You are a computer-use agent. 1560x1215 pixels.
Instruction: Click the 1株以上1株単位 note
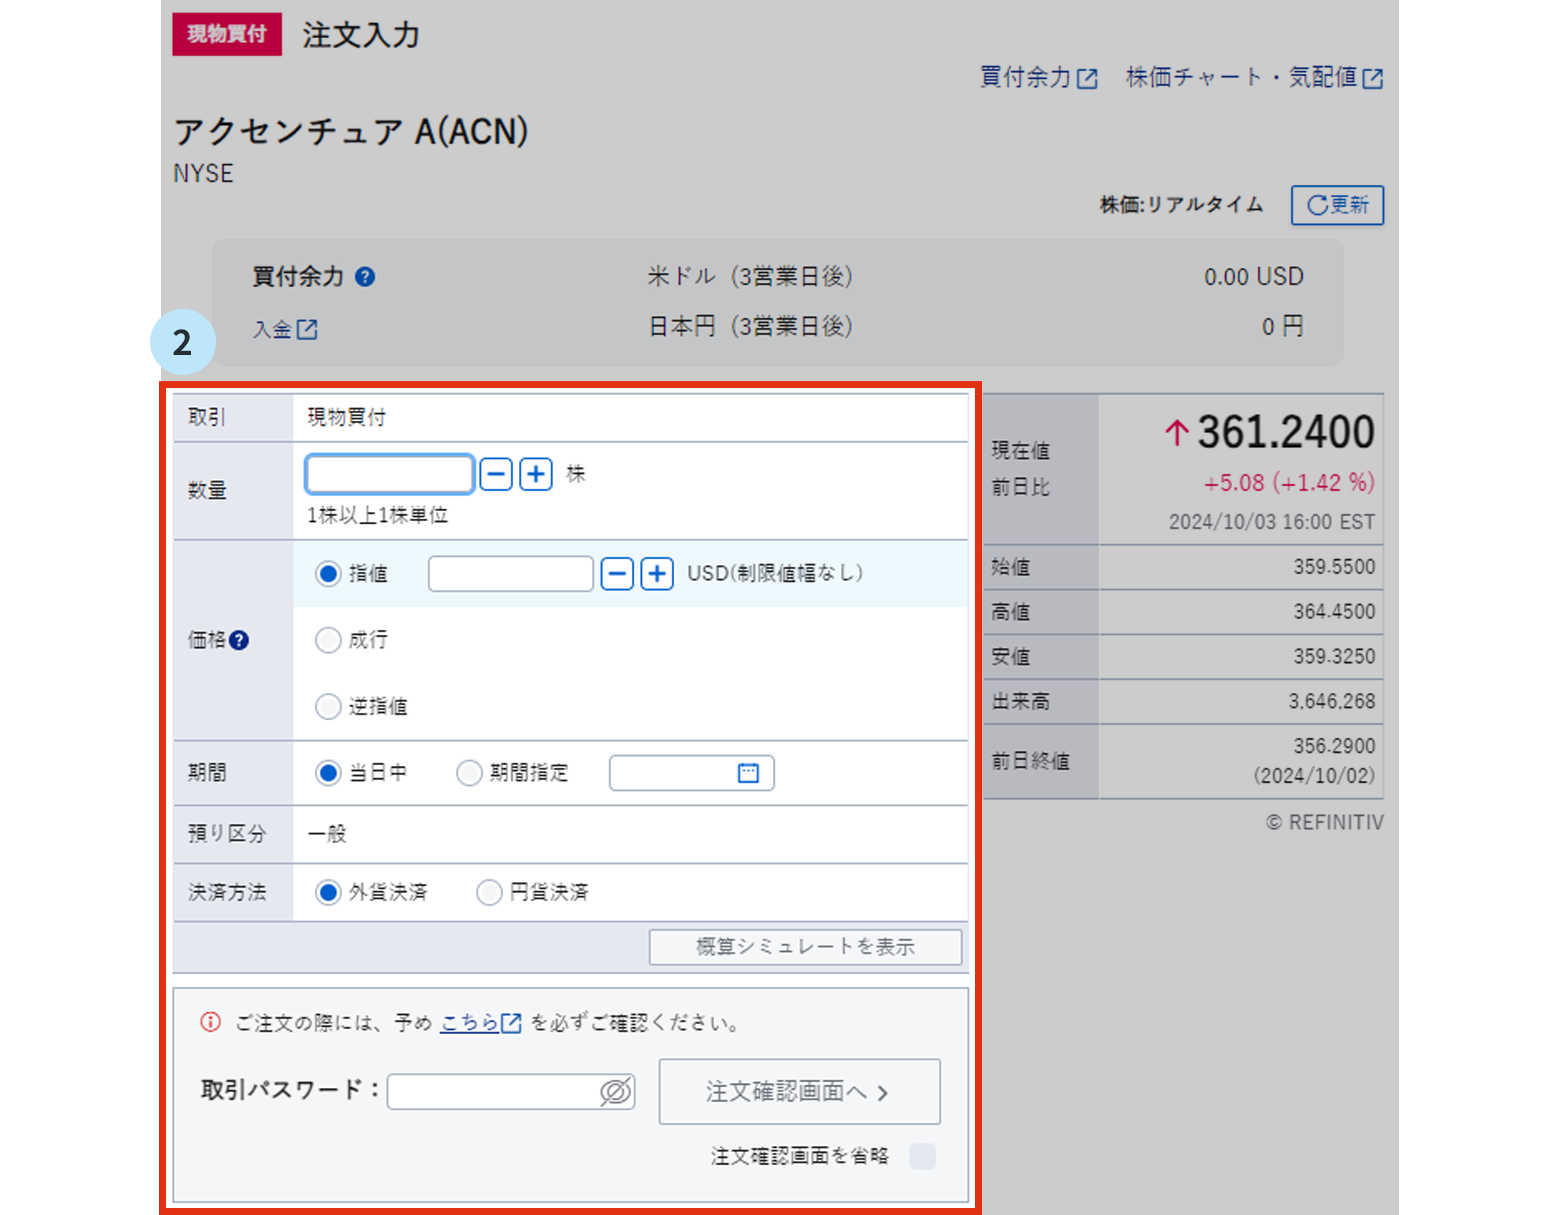coord(377,516)
